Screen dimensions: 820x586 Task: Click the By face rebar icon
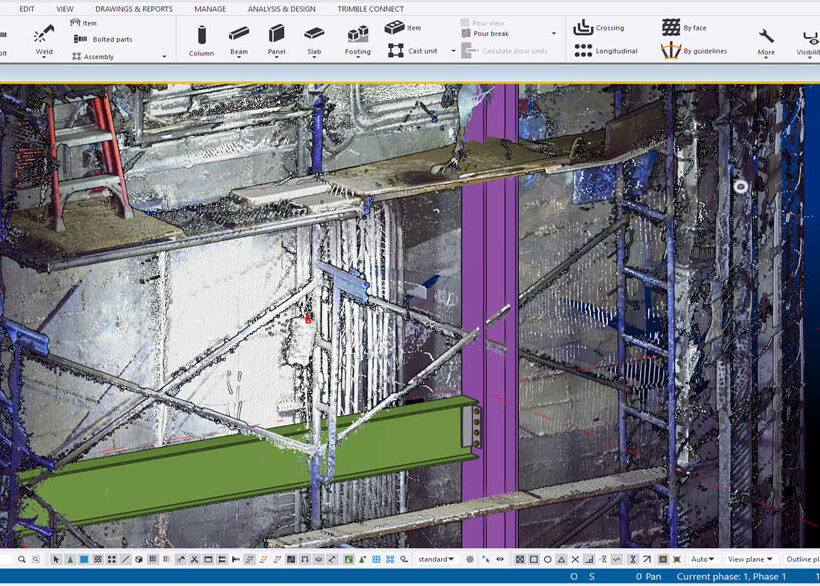671,28
